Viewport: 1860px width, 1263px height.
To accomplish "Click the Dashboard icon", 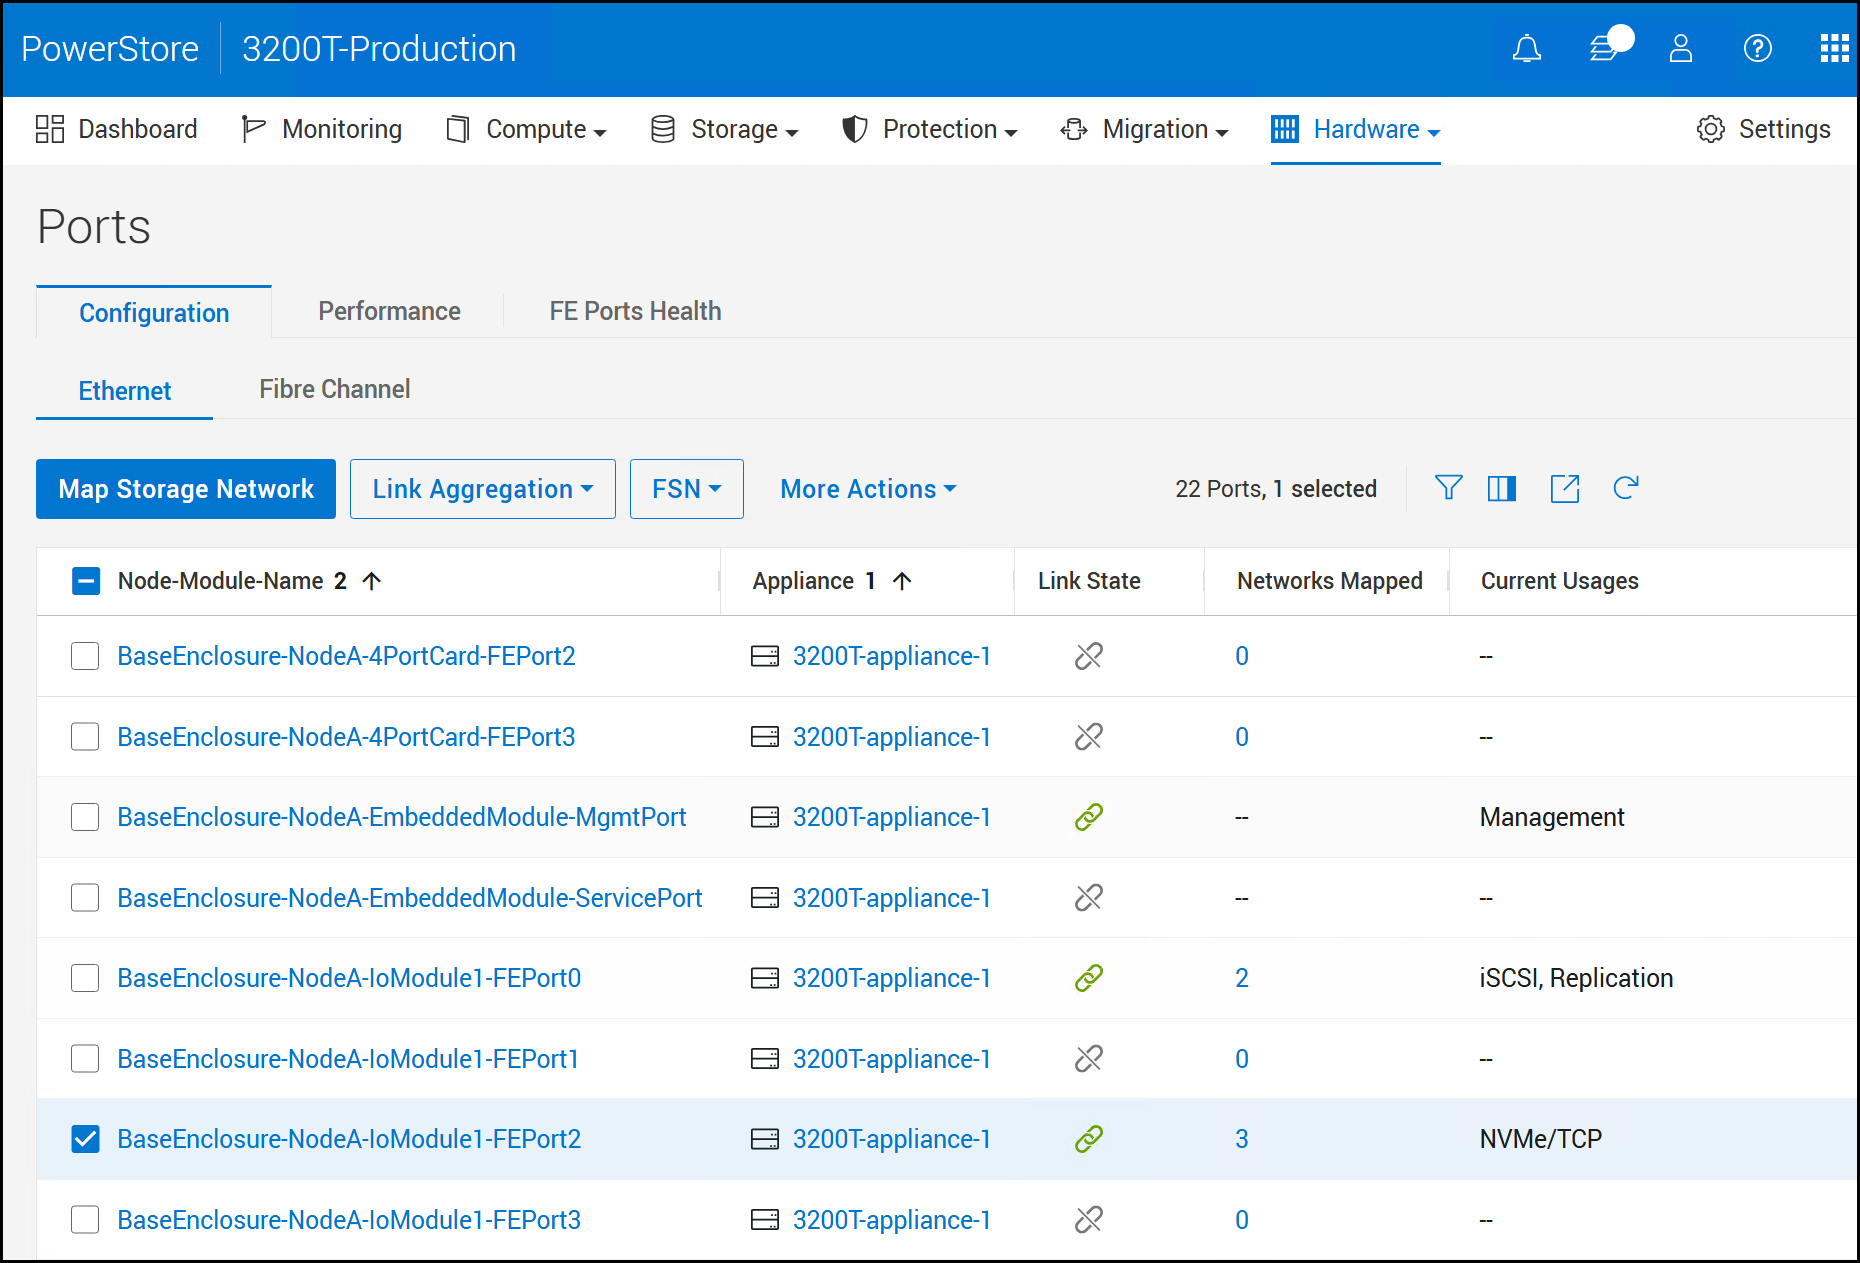I will [x=50, y=129].
